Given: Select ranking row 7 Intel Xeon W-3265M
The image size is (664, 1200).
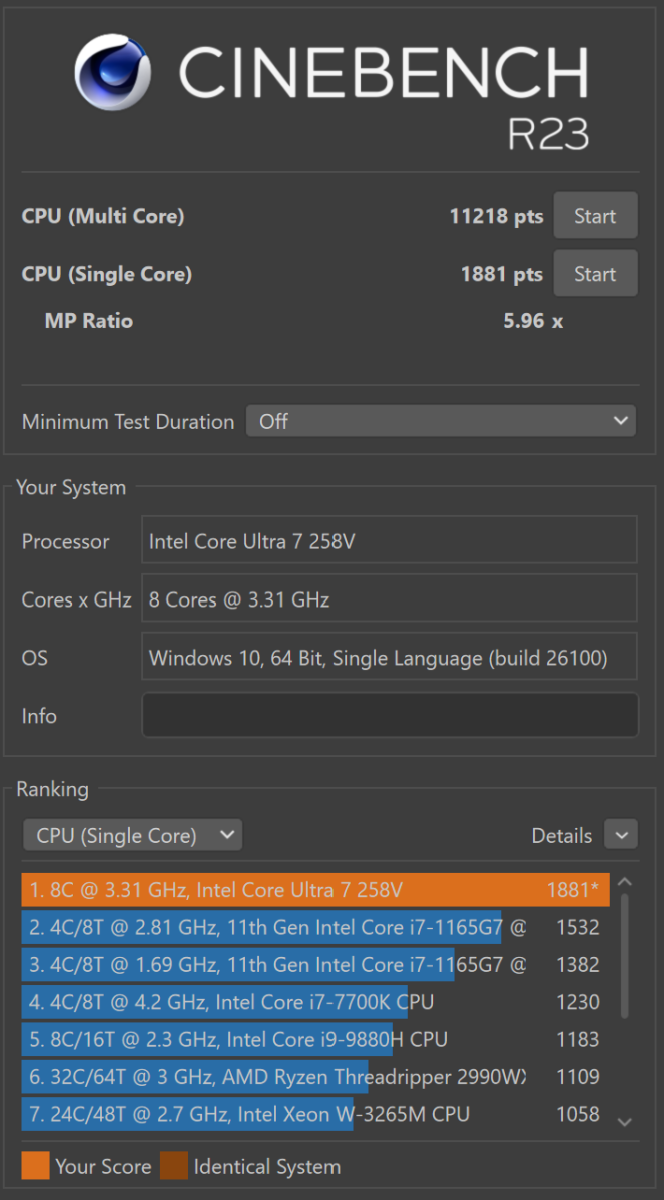Looking at the screenshot, I should point(315,1113).
